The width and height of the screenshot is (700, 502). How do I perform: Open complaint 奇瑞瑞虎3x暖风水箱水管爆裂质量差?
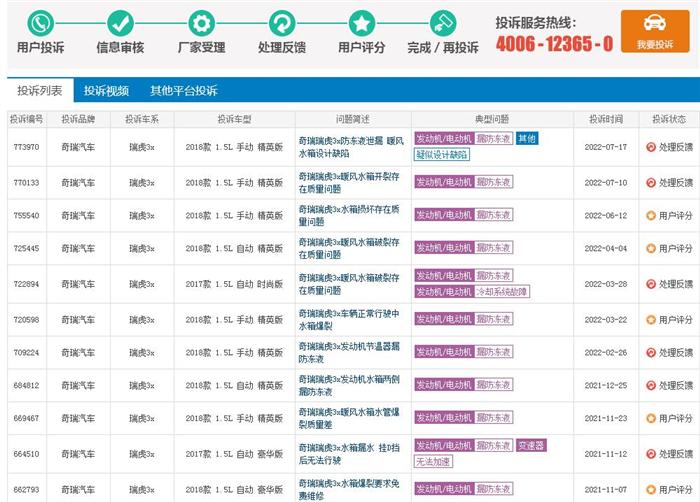(349, 418)
